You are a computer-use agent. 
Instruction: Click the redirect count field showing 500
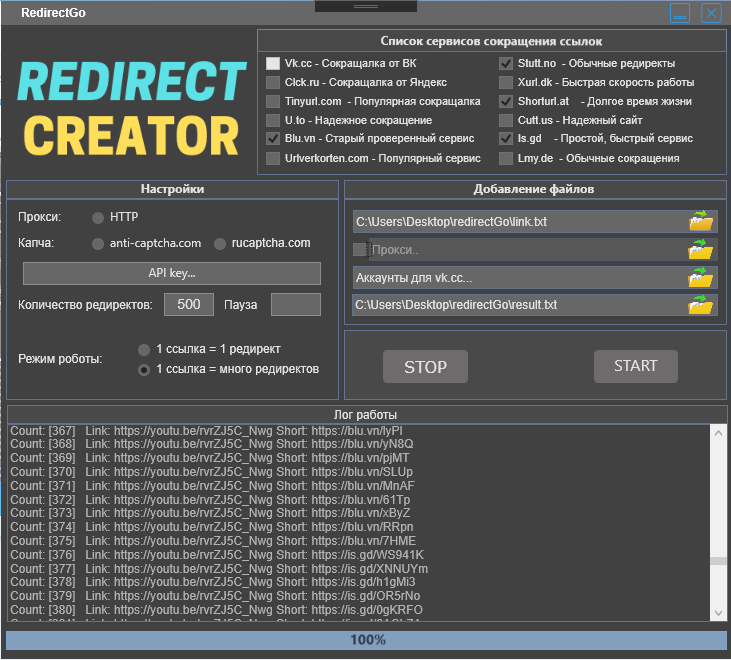(x=188, y=304)
